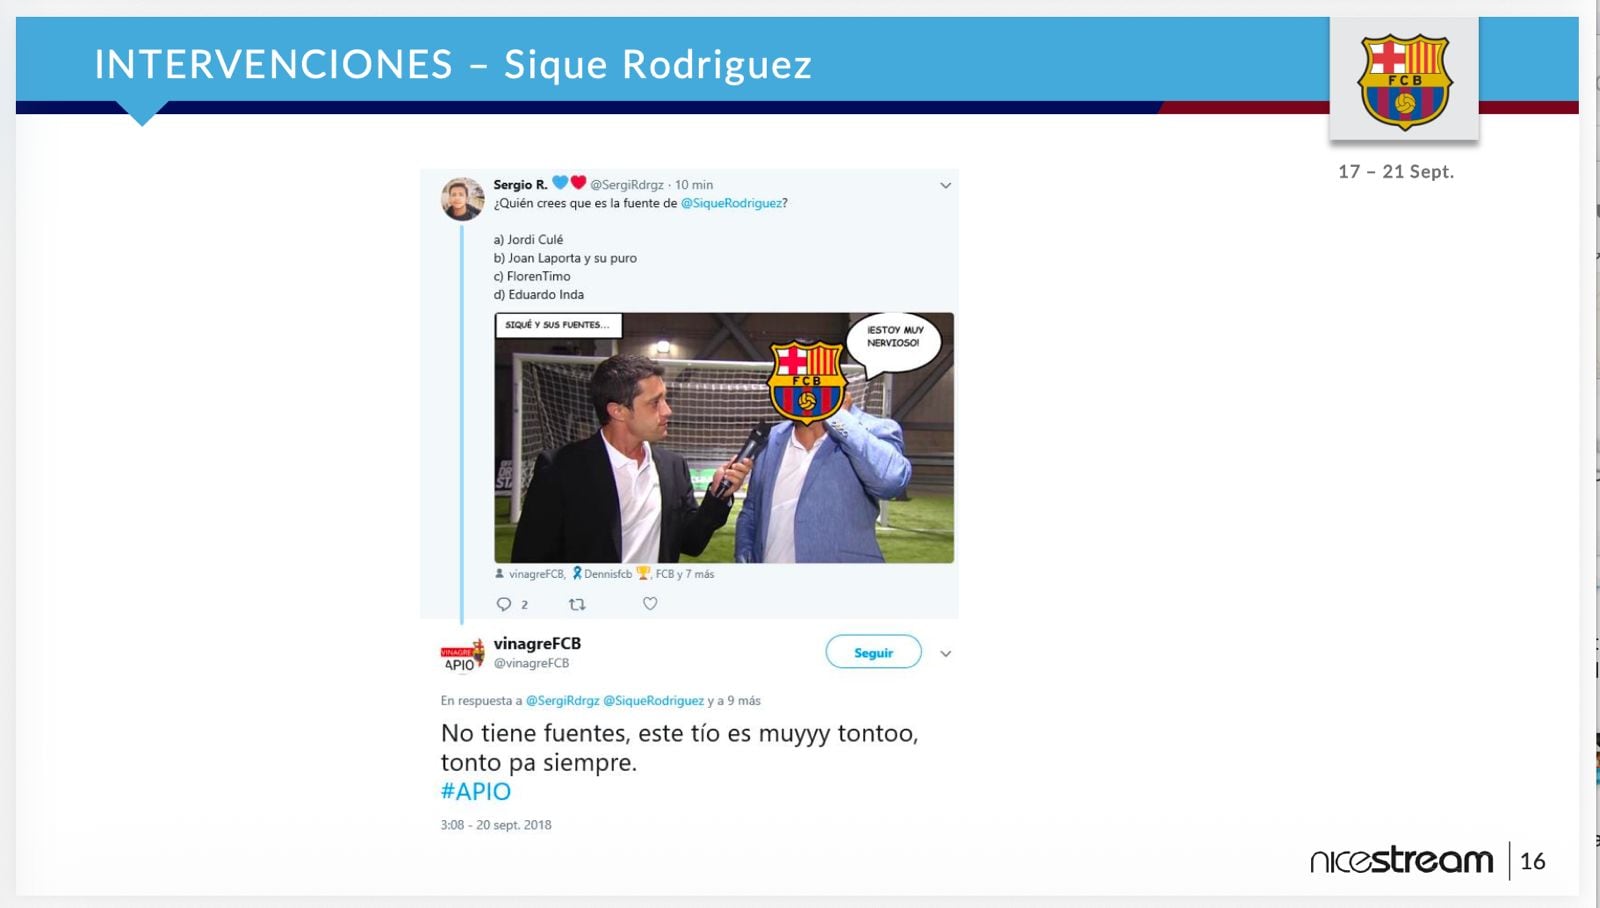Click the vinagreFCB APIO profile avatar
Image resolution: width=1600 pixels, height=908 pixels.
(462, 655)
